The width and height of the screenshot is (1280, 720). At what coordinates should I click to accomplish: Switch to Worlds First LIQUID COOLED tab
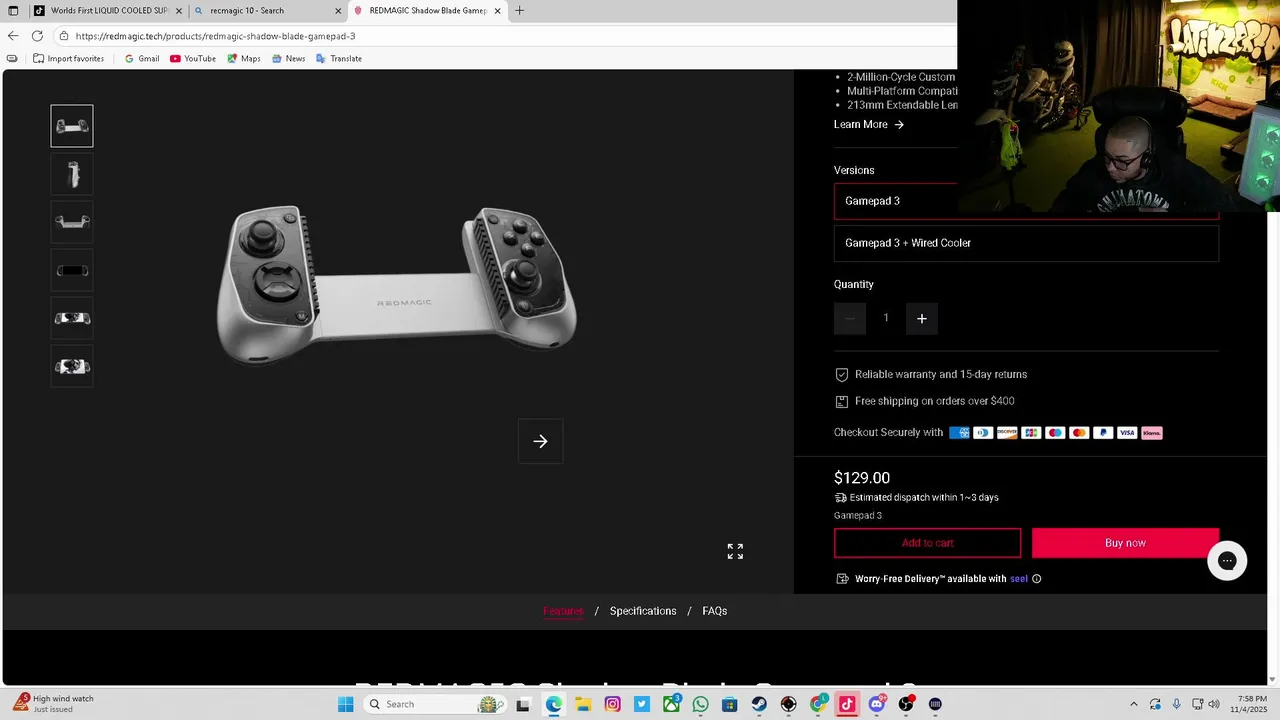109,11
